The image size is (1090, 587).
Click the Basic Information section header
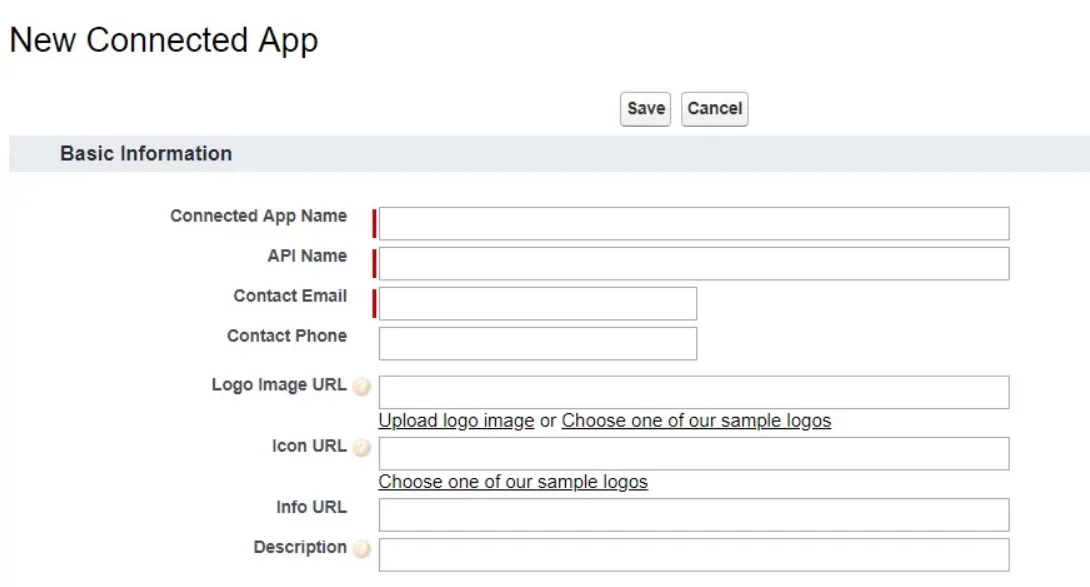click(145, 153)
